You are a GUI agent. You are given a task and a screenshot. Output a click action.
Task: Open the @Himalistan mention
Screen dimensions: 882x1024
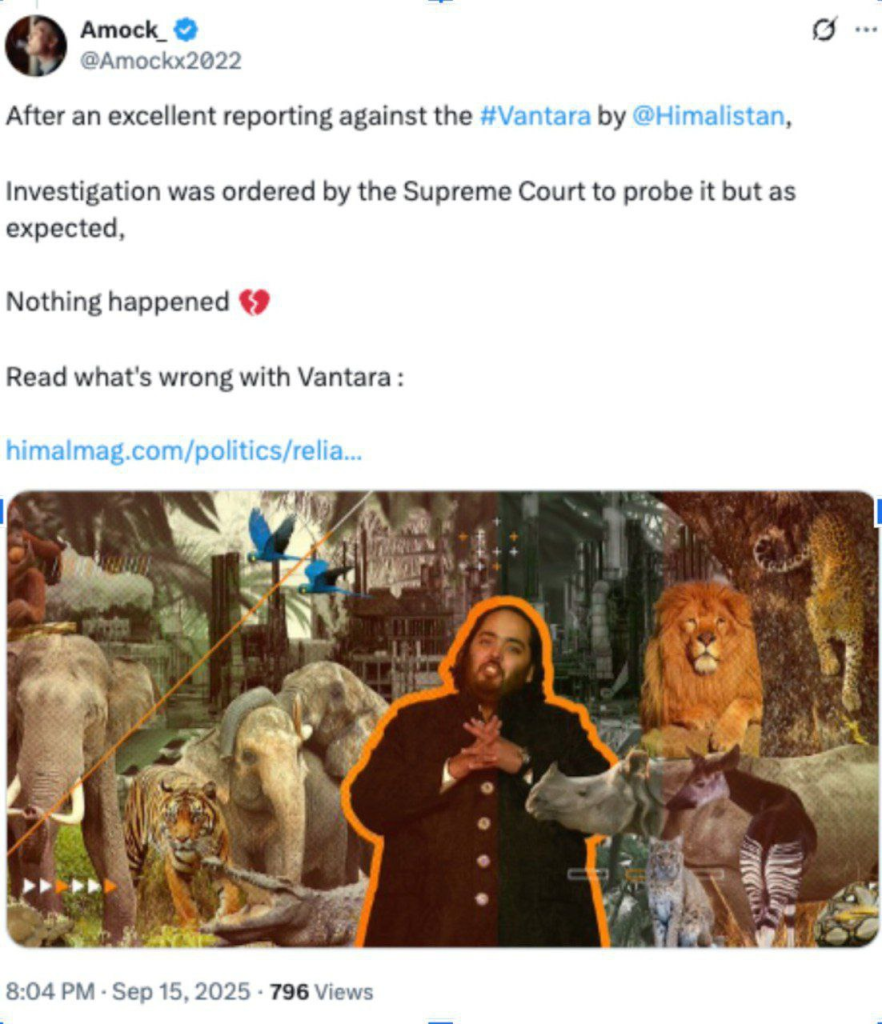pyautogui.click(x=708, y=116)
